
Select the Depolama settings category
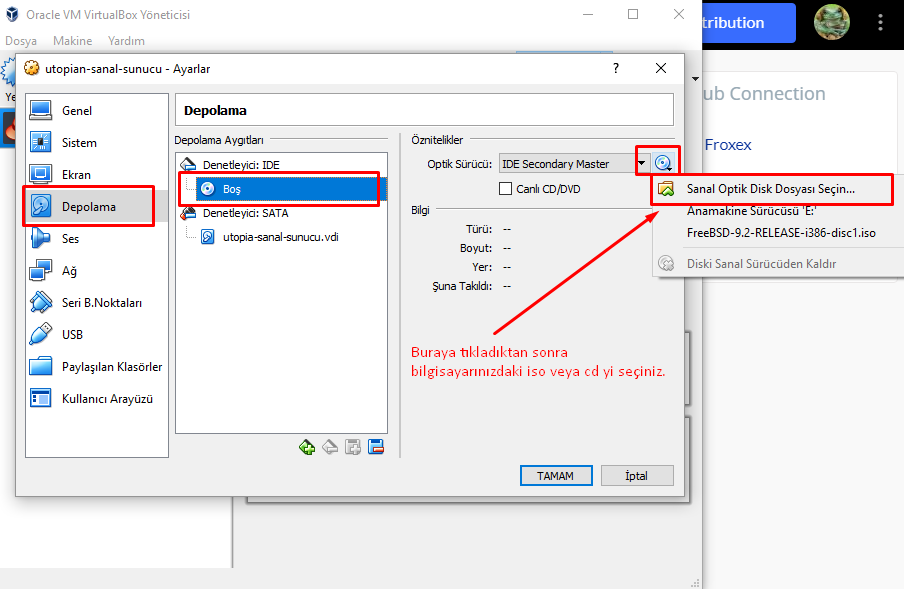tap(97, 206)
